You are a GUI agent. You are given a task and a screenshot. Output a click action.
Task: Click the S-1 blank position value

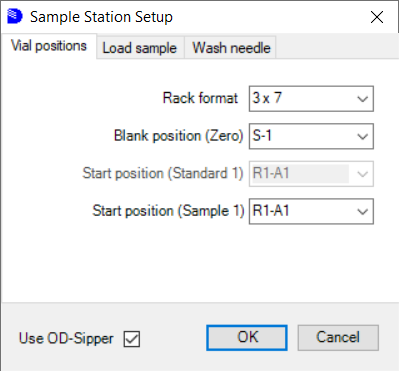pyautogui.click(x=262, y=136)
